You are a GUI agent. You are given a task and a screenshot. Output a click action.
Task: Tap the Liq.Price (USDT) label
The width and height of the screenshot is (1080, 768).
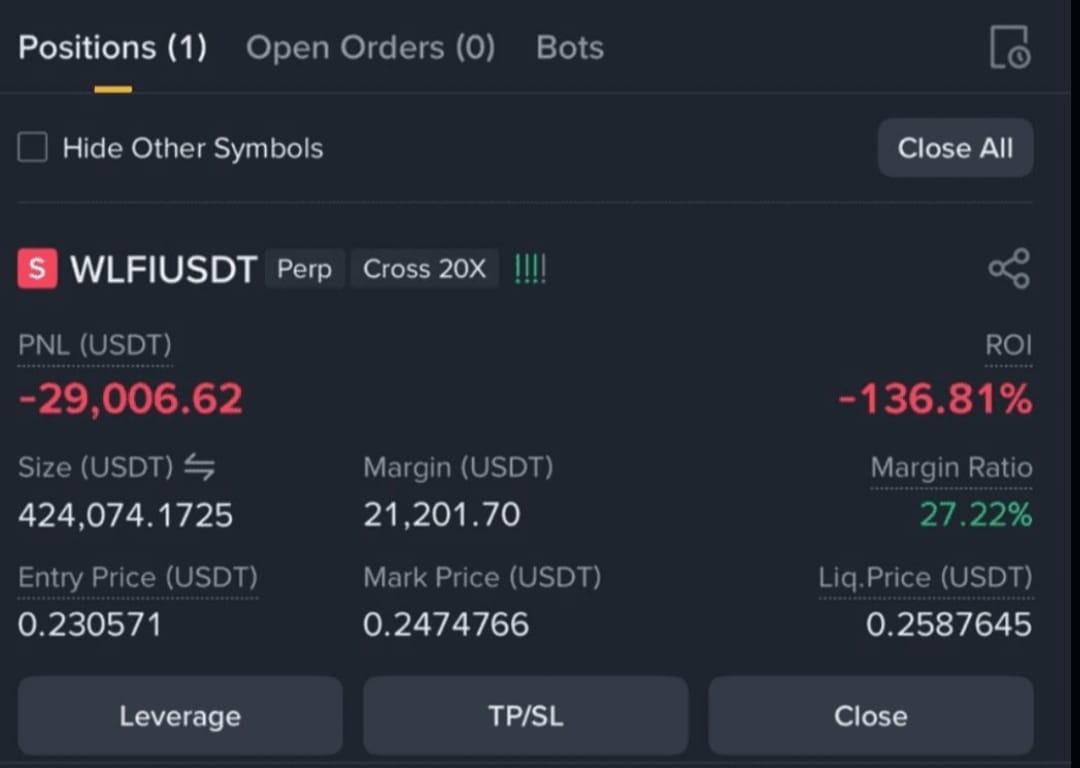coord(926,577)
